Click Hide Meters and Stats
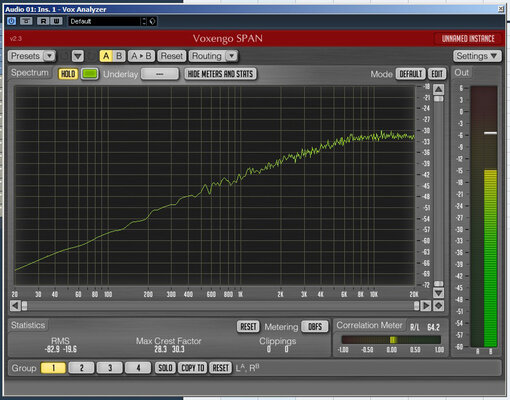510x400 pixels. (x=220, y=74)
